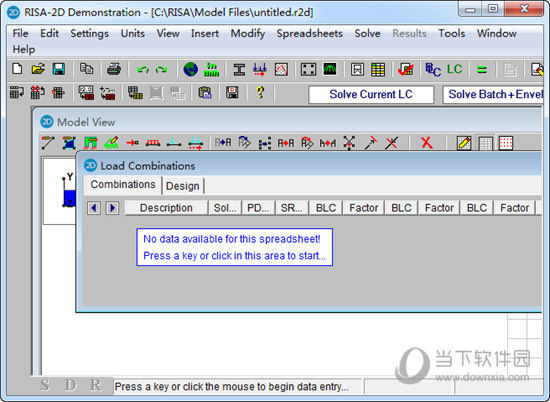Click the joint move star-shaped tool icon
The height and width of the screenshot is (402, 550).
tap(349, 143)
